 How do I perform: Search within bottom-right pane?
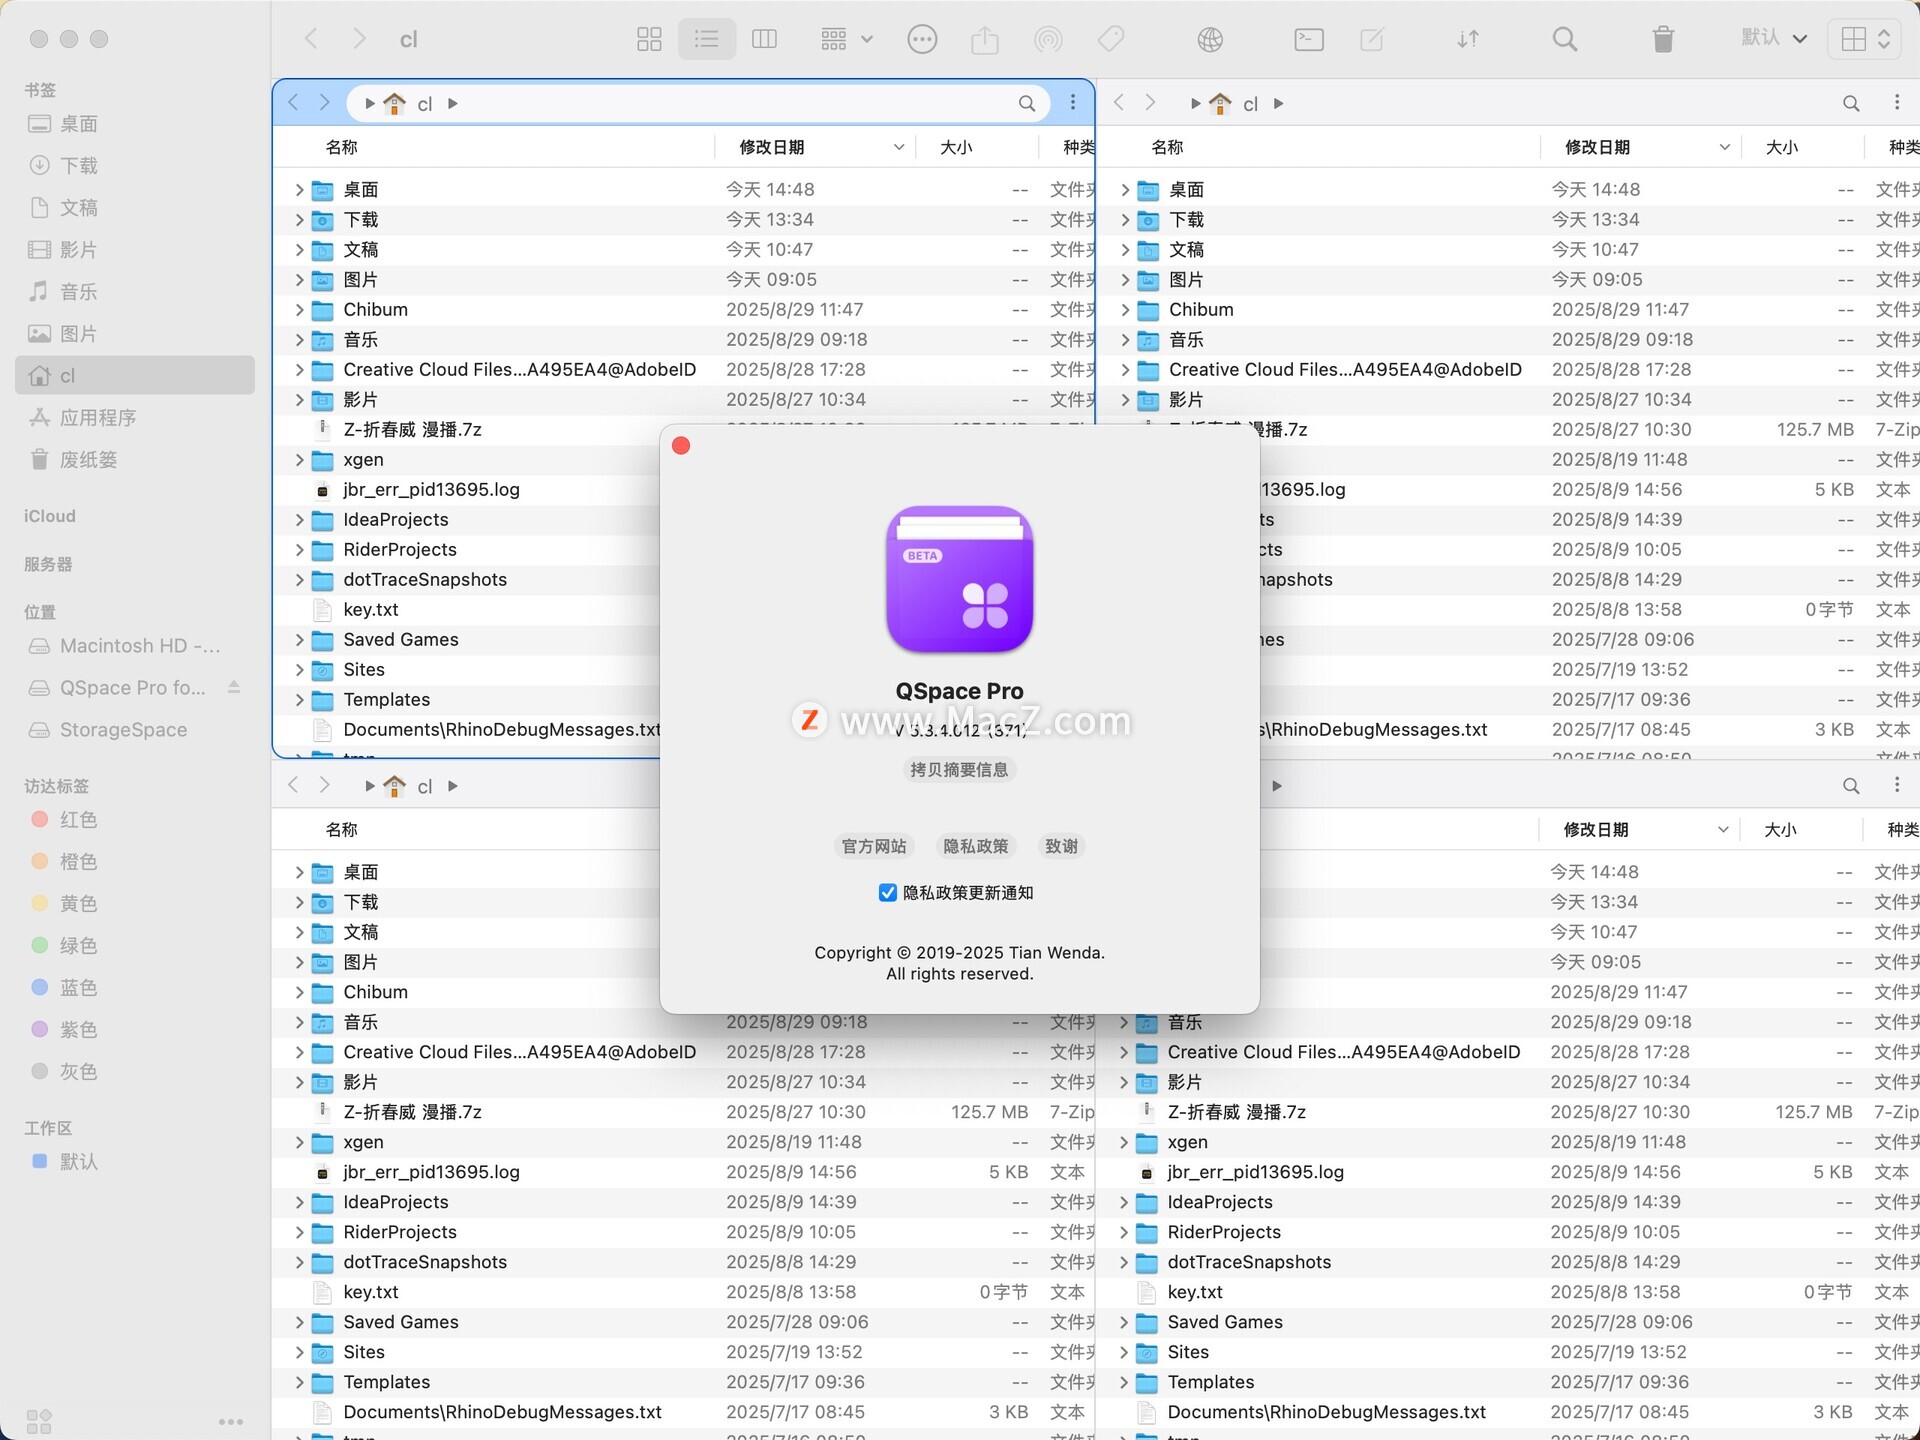[x=1851, y=786]
